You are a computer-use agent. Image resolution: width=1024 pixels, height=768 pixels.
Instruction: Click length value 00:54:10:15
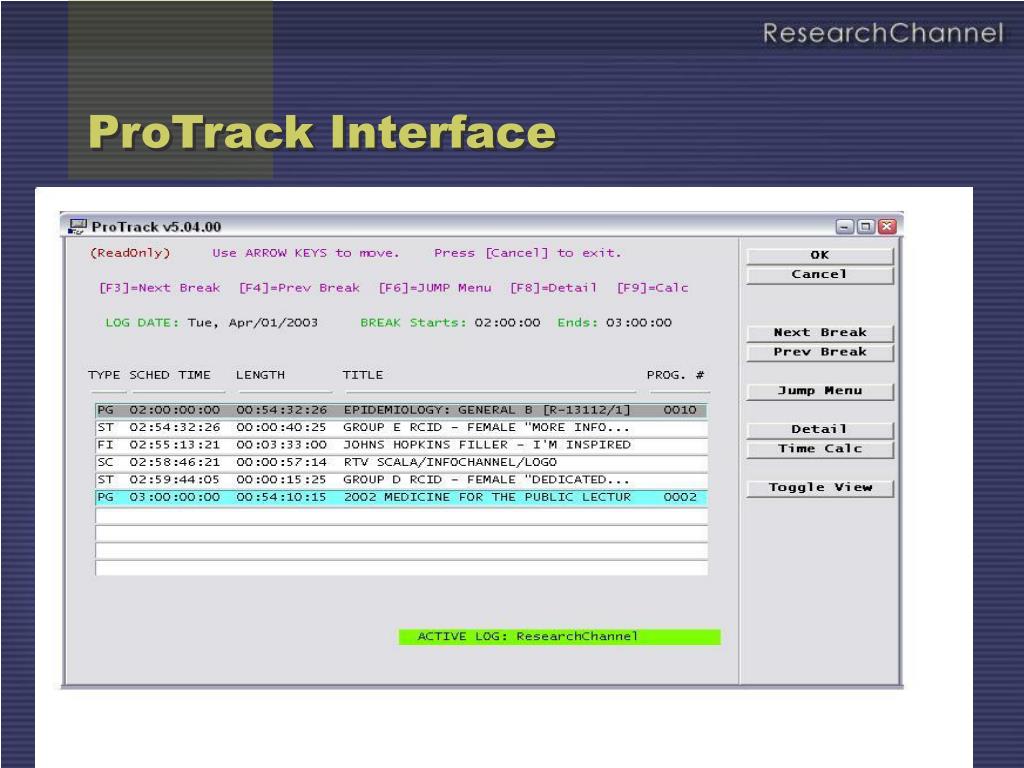point(281,498)
